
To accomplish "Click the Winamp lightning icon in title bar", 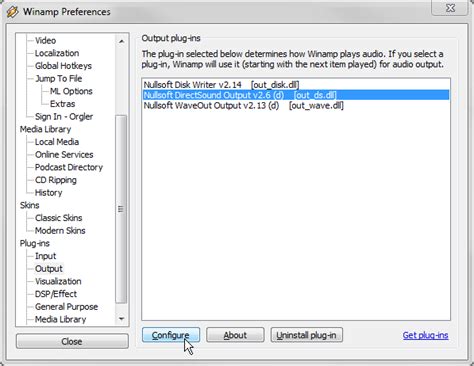I will coord(13,12).
